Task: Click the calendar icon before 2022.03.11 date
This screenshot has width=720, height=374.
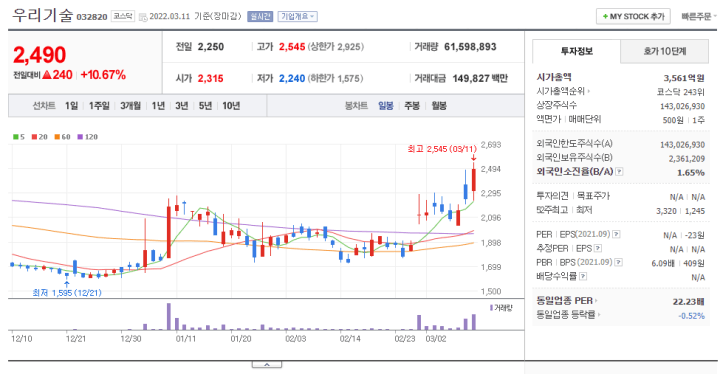Action: (143, 17)
